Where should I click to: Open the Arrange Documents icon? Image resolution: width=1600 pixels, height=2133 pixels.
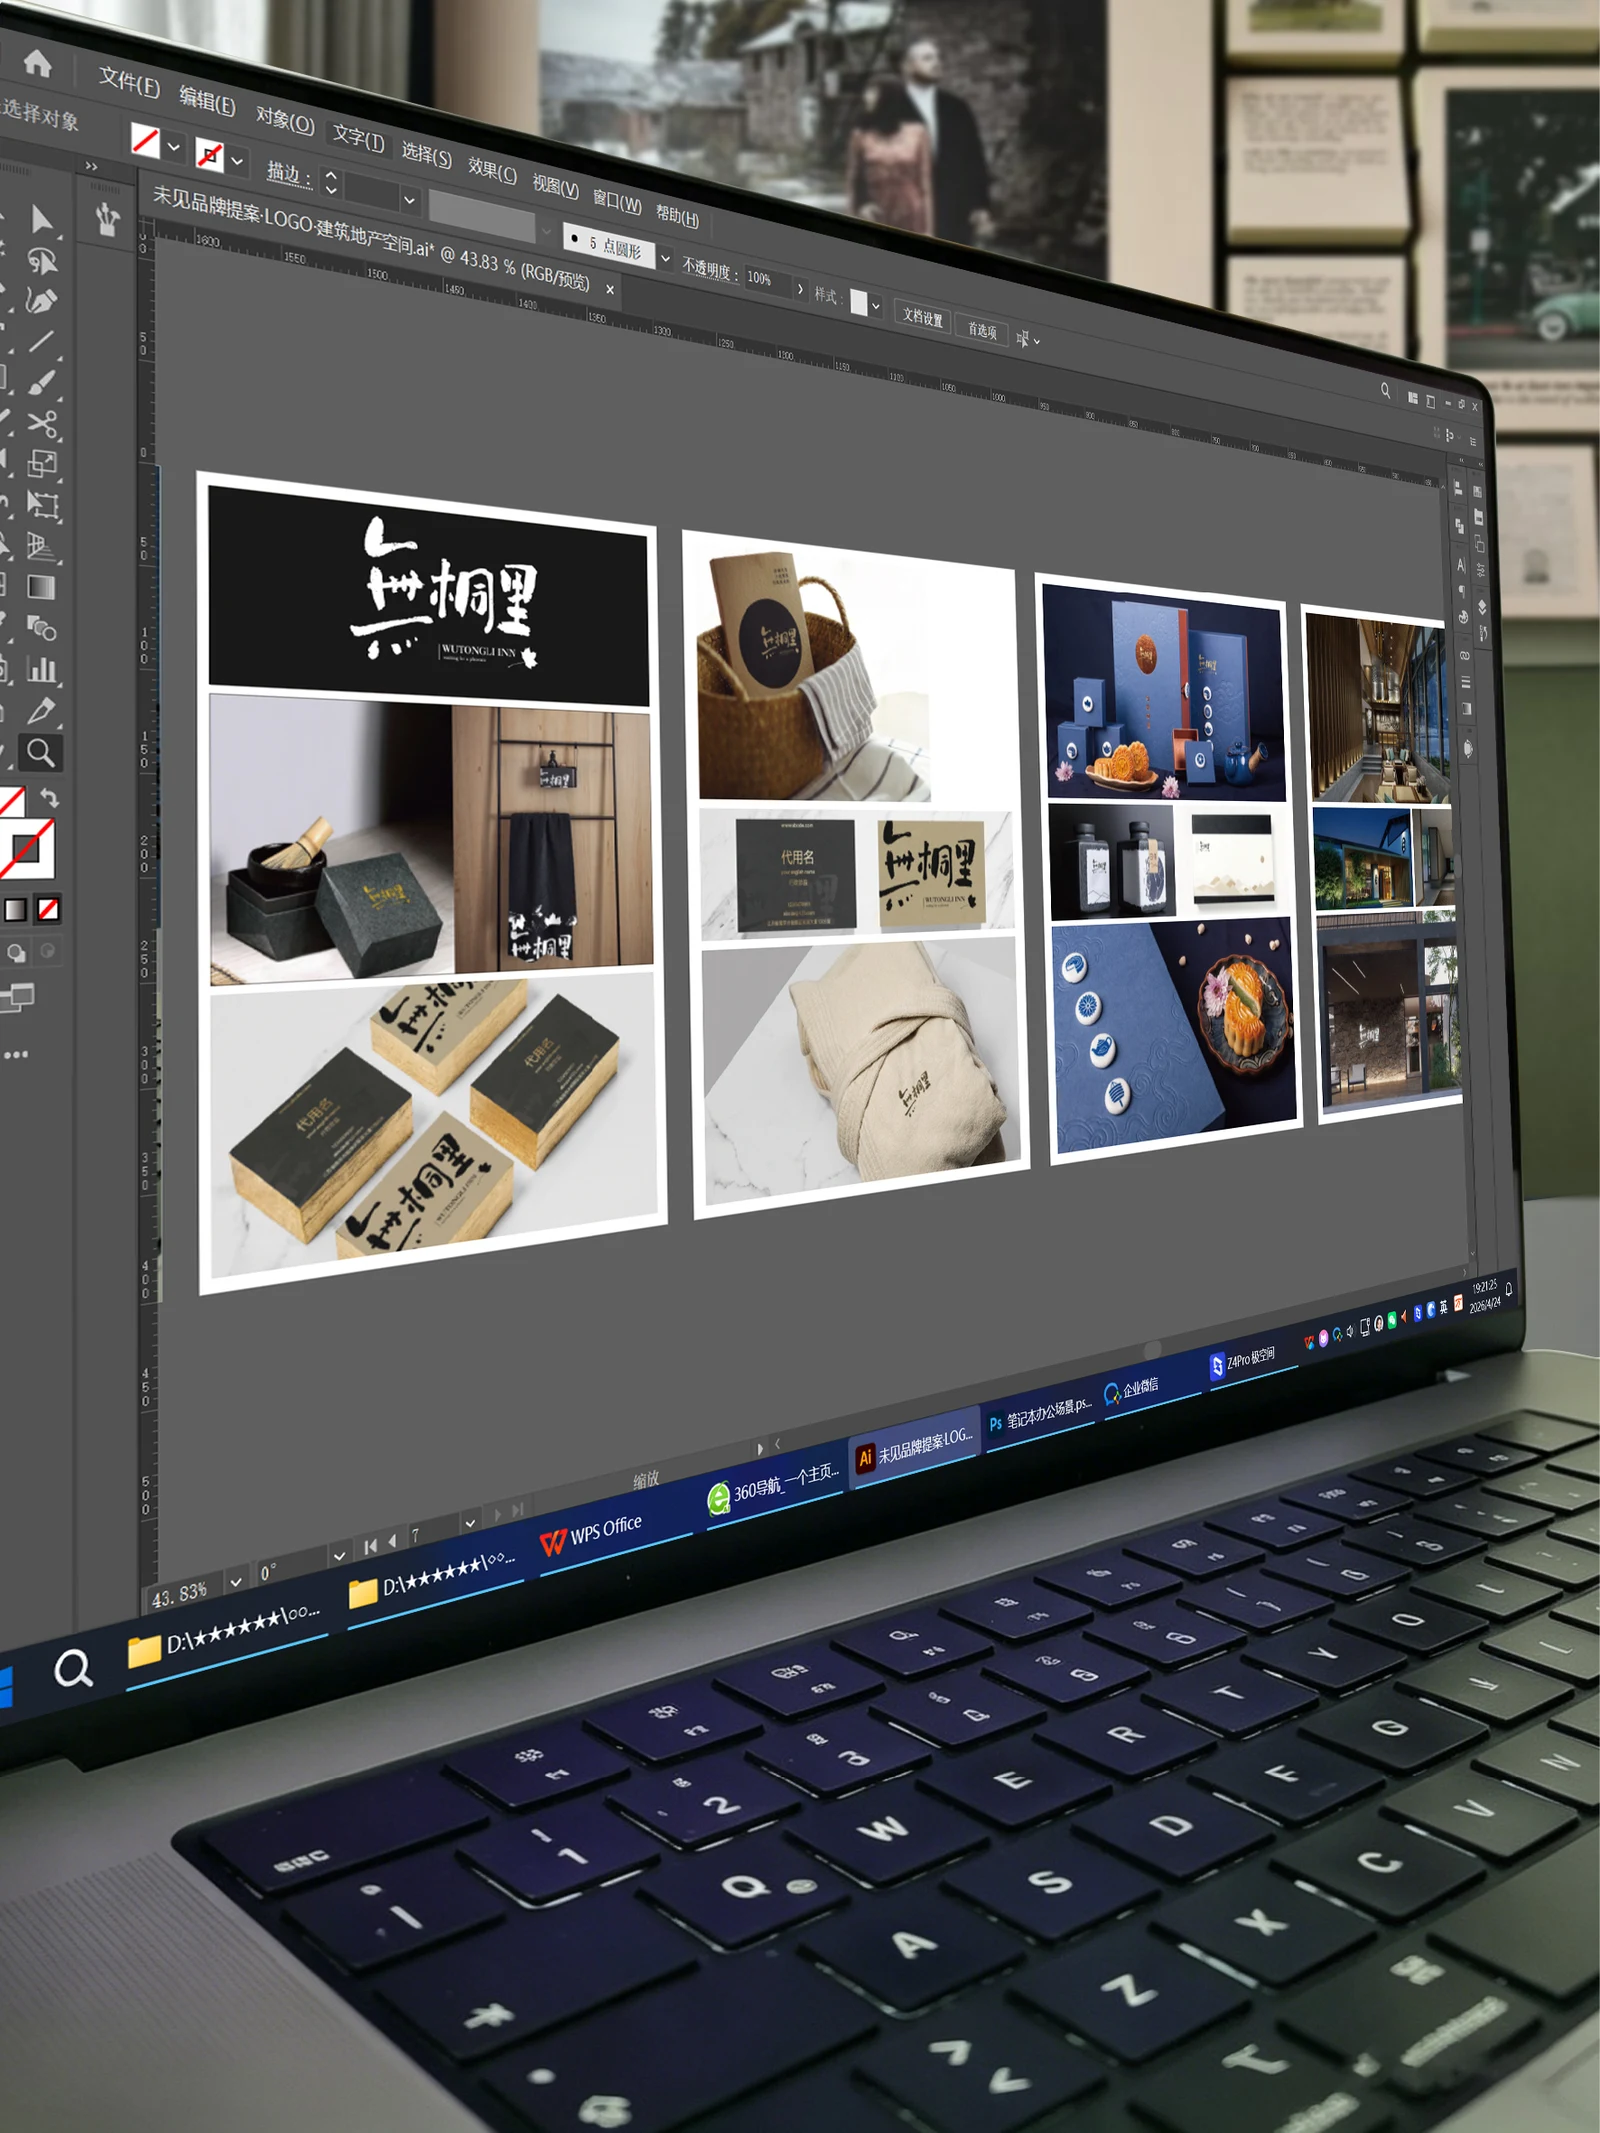click(1413, 397)
